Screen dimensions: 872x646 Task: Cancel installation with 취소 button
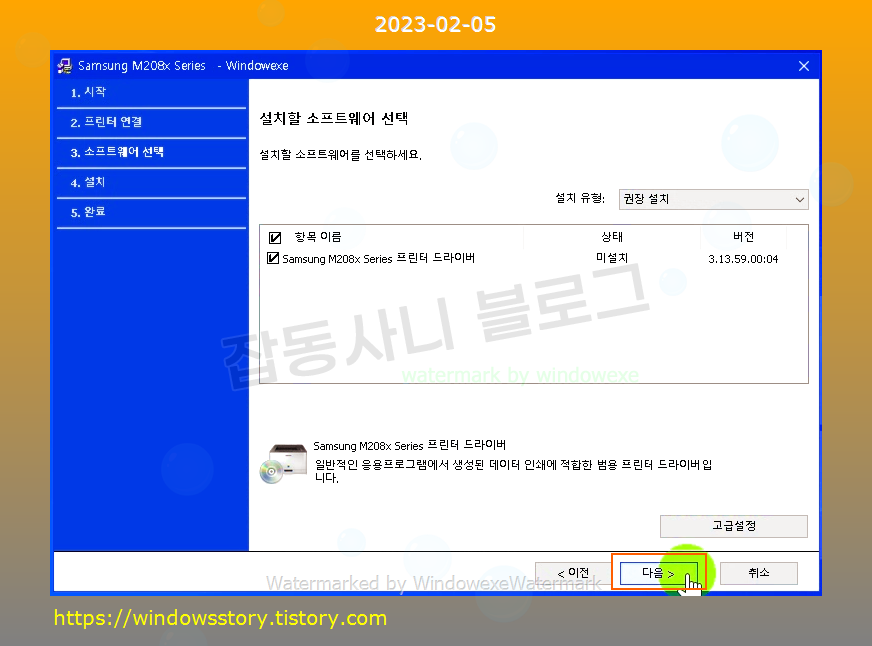click(x=759, y=573)
